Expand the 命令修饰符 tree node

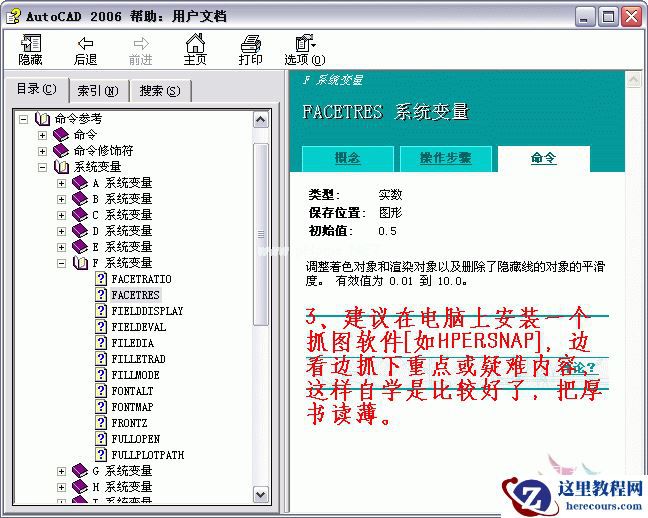pos(42,151)
